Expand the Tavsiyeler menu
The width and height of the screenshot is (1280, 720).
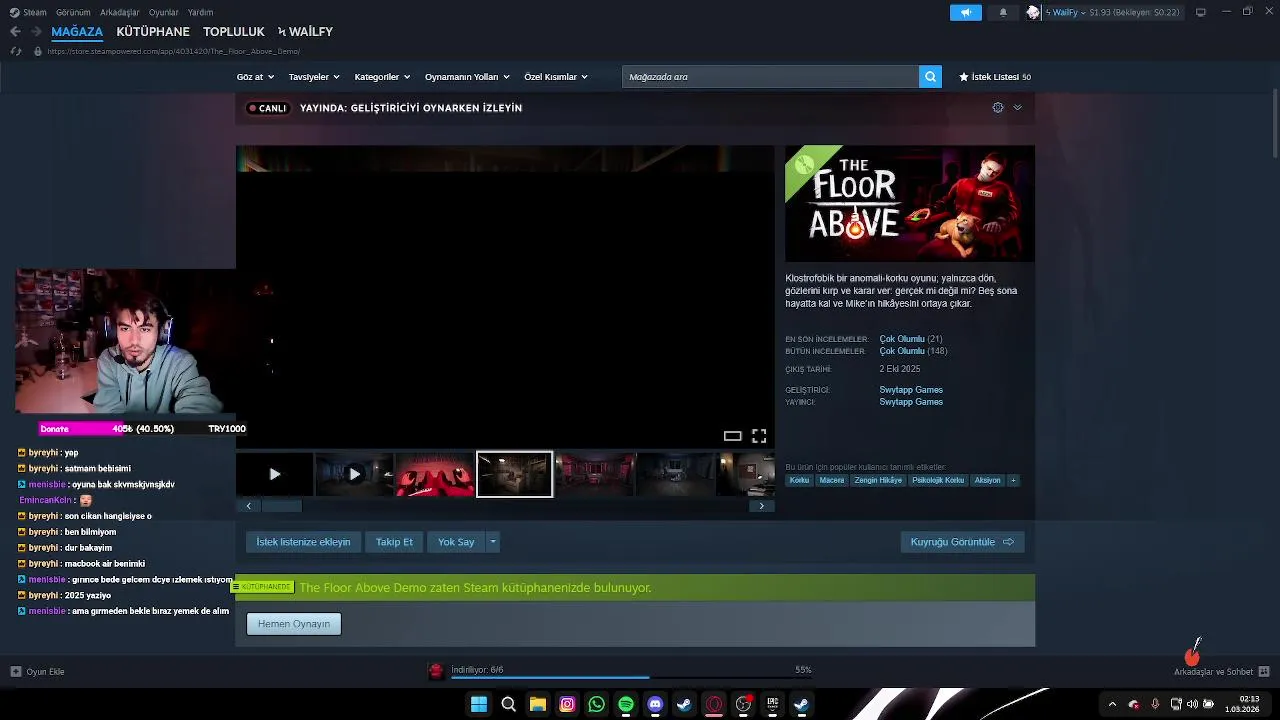(314, 77)
